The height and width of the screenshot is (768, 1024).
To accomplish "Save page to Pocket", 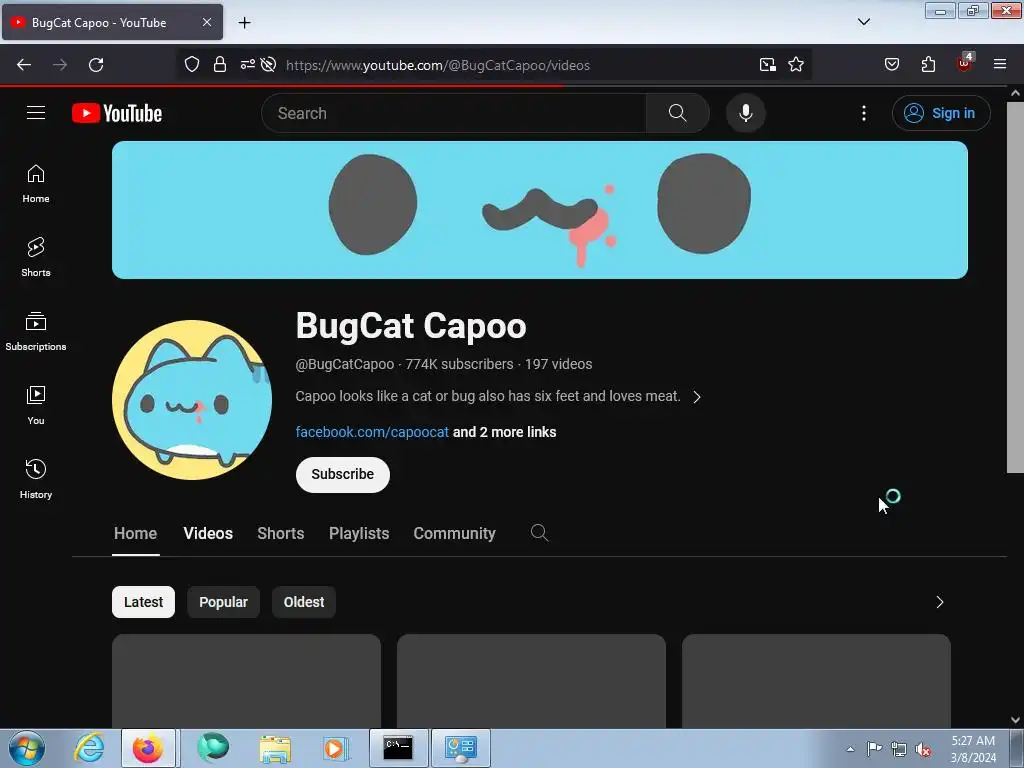I will (x=891, y=65).
